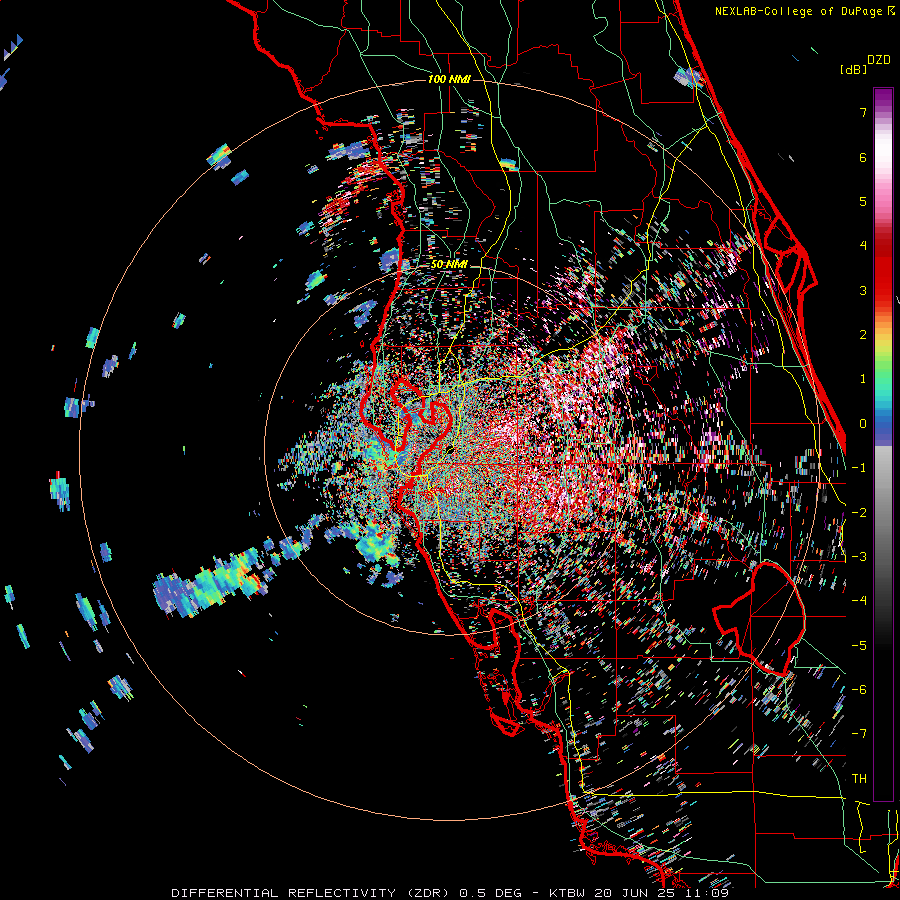Click the -6 value on the color scale
900x900 pixels.
point(859,690)
